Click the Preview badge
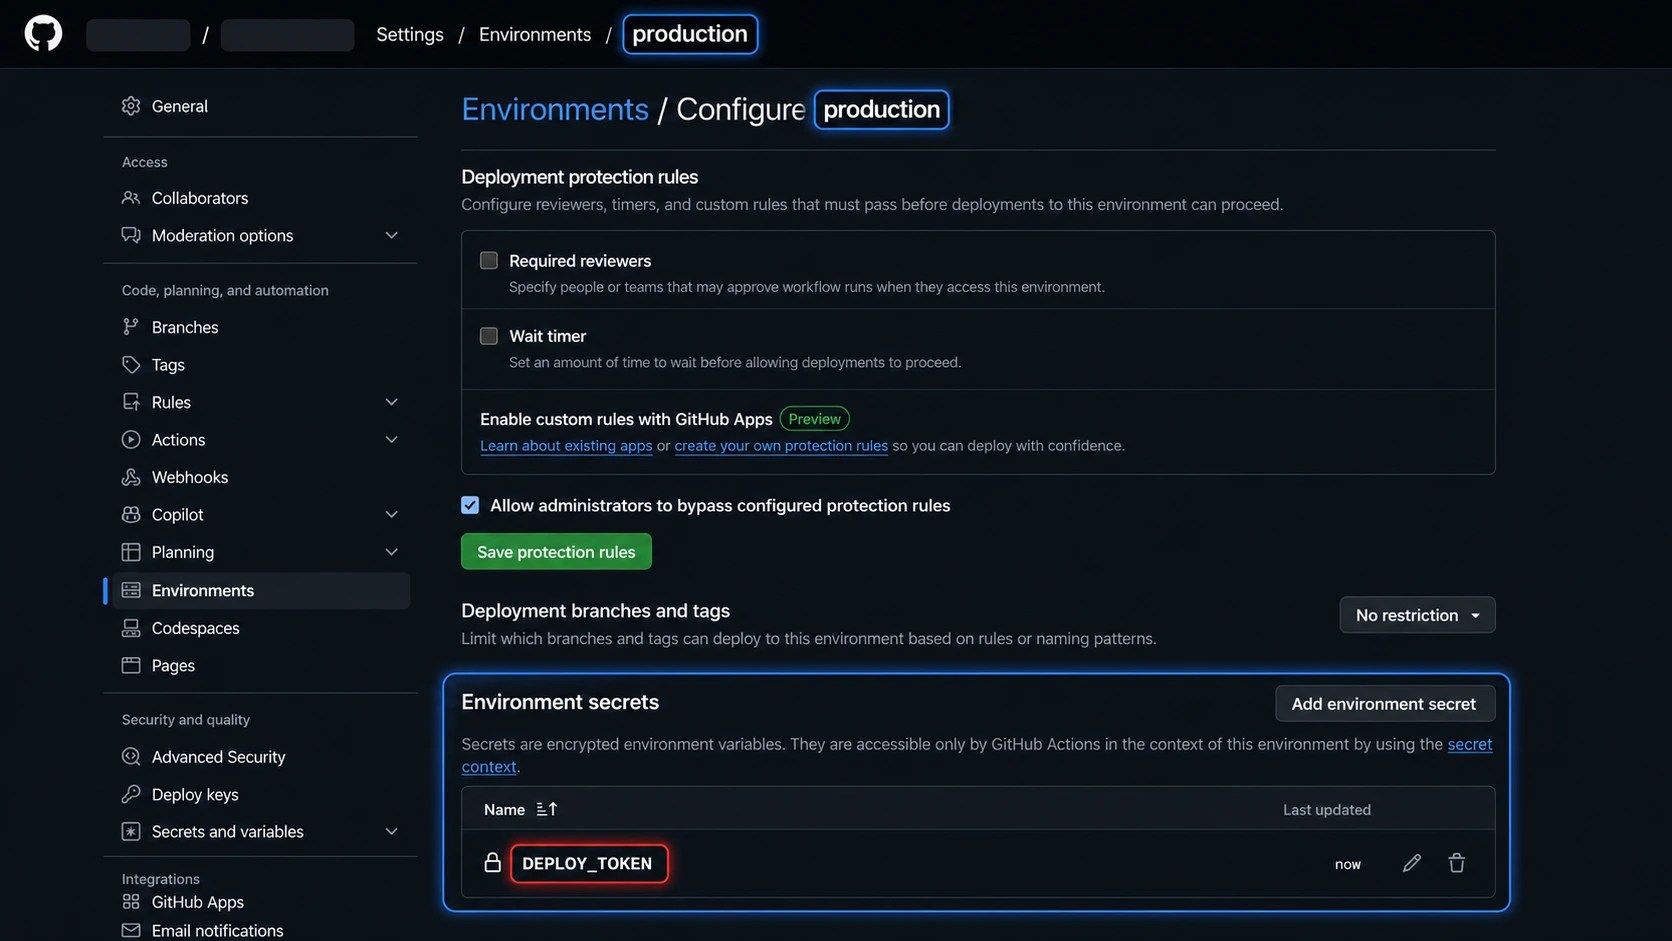1672x941 pixels. tap(814, 419)
